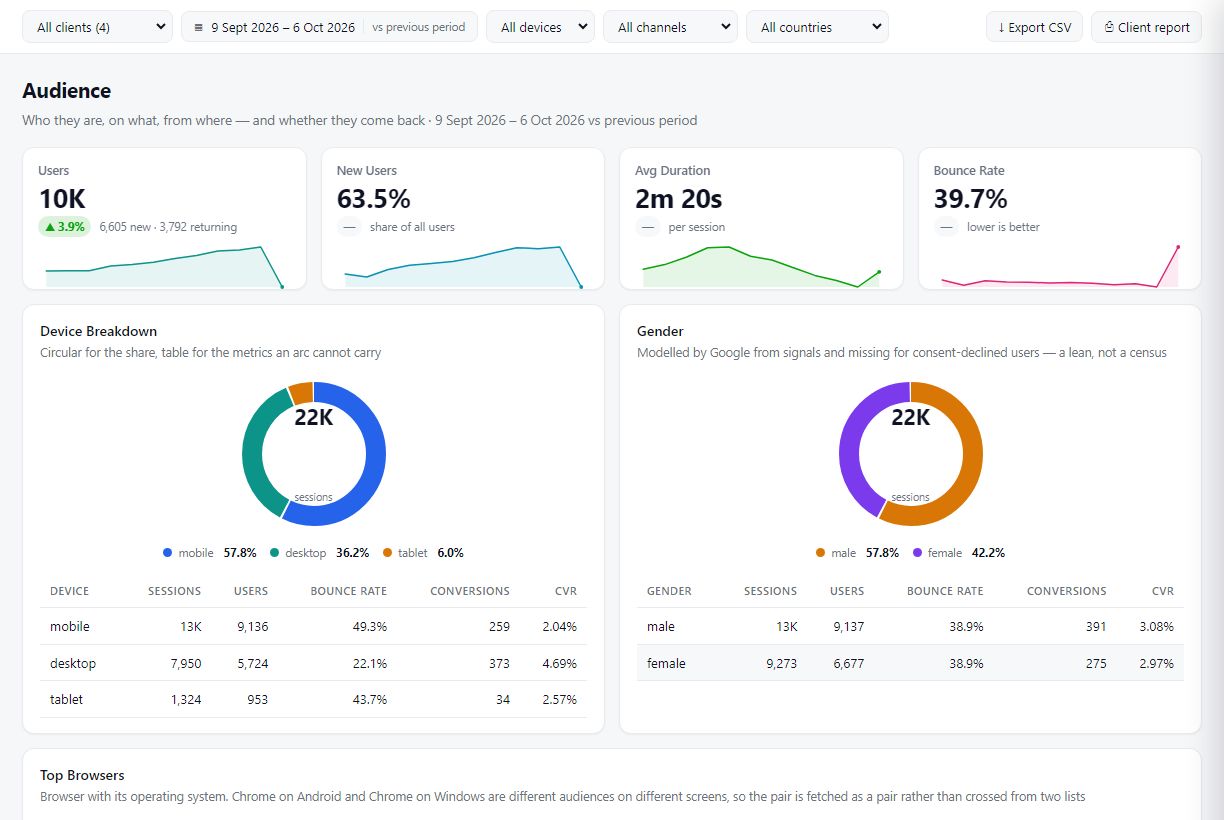Click the teal desktop legend dot
Screen dimensions: 1224x820
pyautogui.click(x=274, y=553)
